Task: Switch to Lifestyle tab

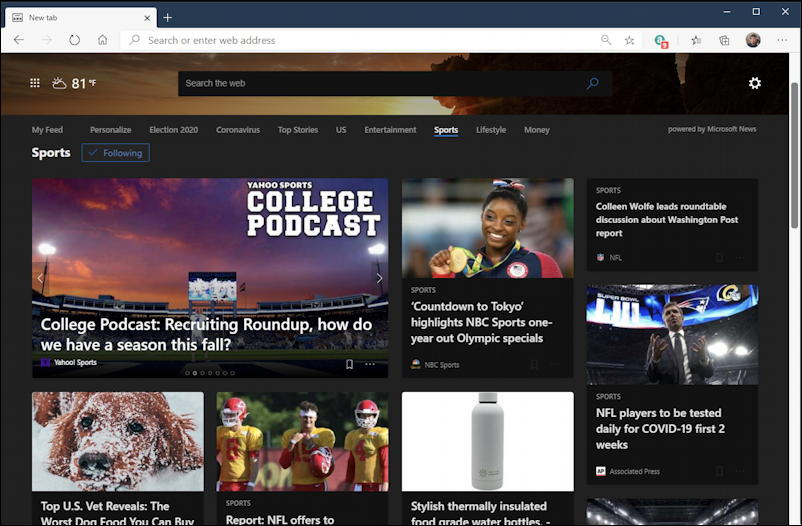Action: pyautogui.click(x=491, y=130)
